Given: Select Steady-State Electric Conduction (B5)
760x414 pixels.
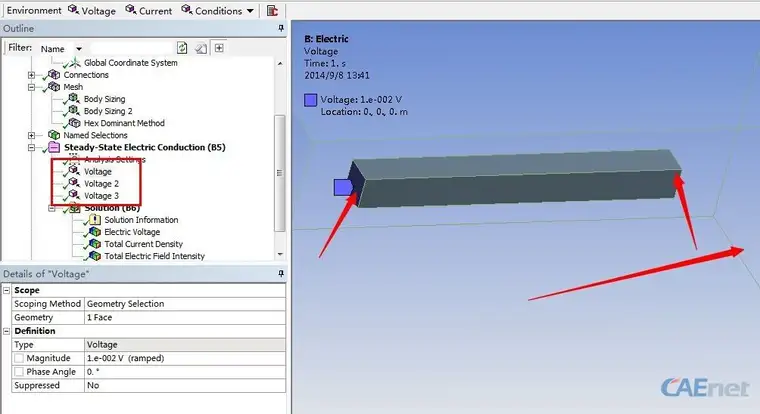Looking at the screenshot, I should coord(144,147).
